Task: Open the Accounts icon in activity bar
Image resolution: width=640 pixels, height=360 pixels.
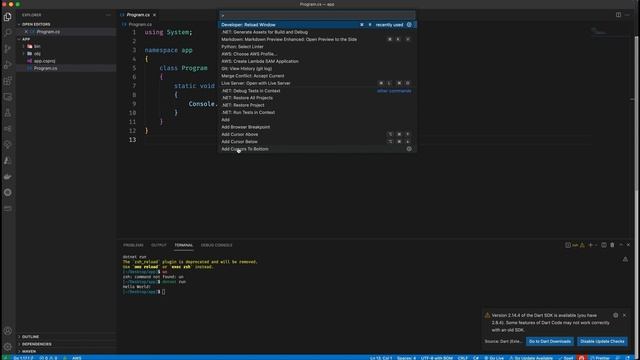Action: click(x=8, y=331)
